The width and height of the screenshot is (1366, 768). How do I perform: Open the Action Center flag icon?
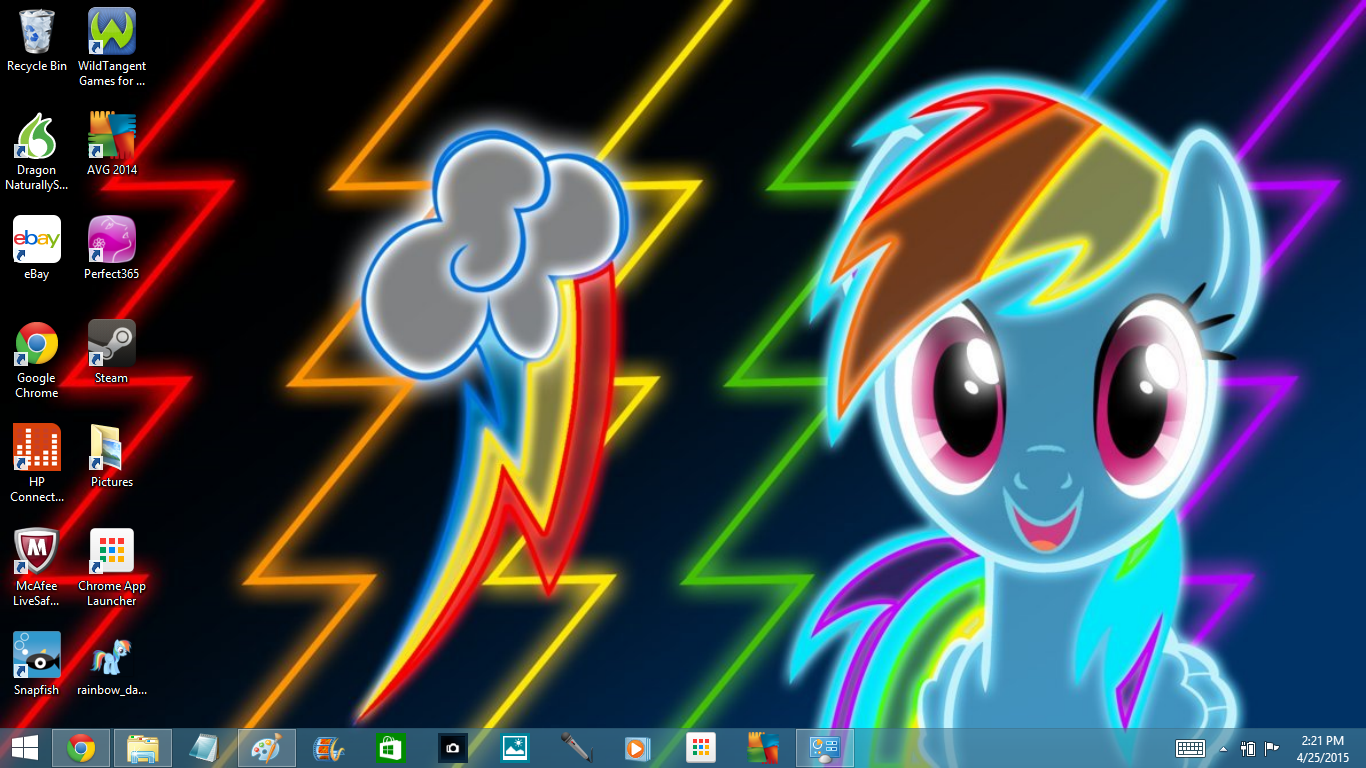[1272, 748]
